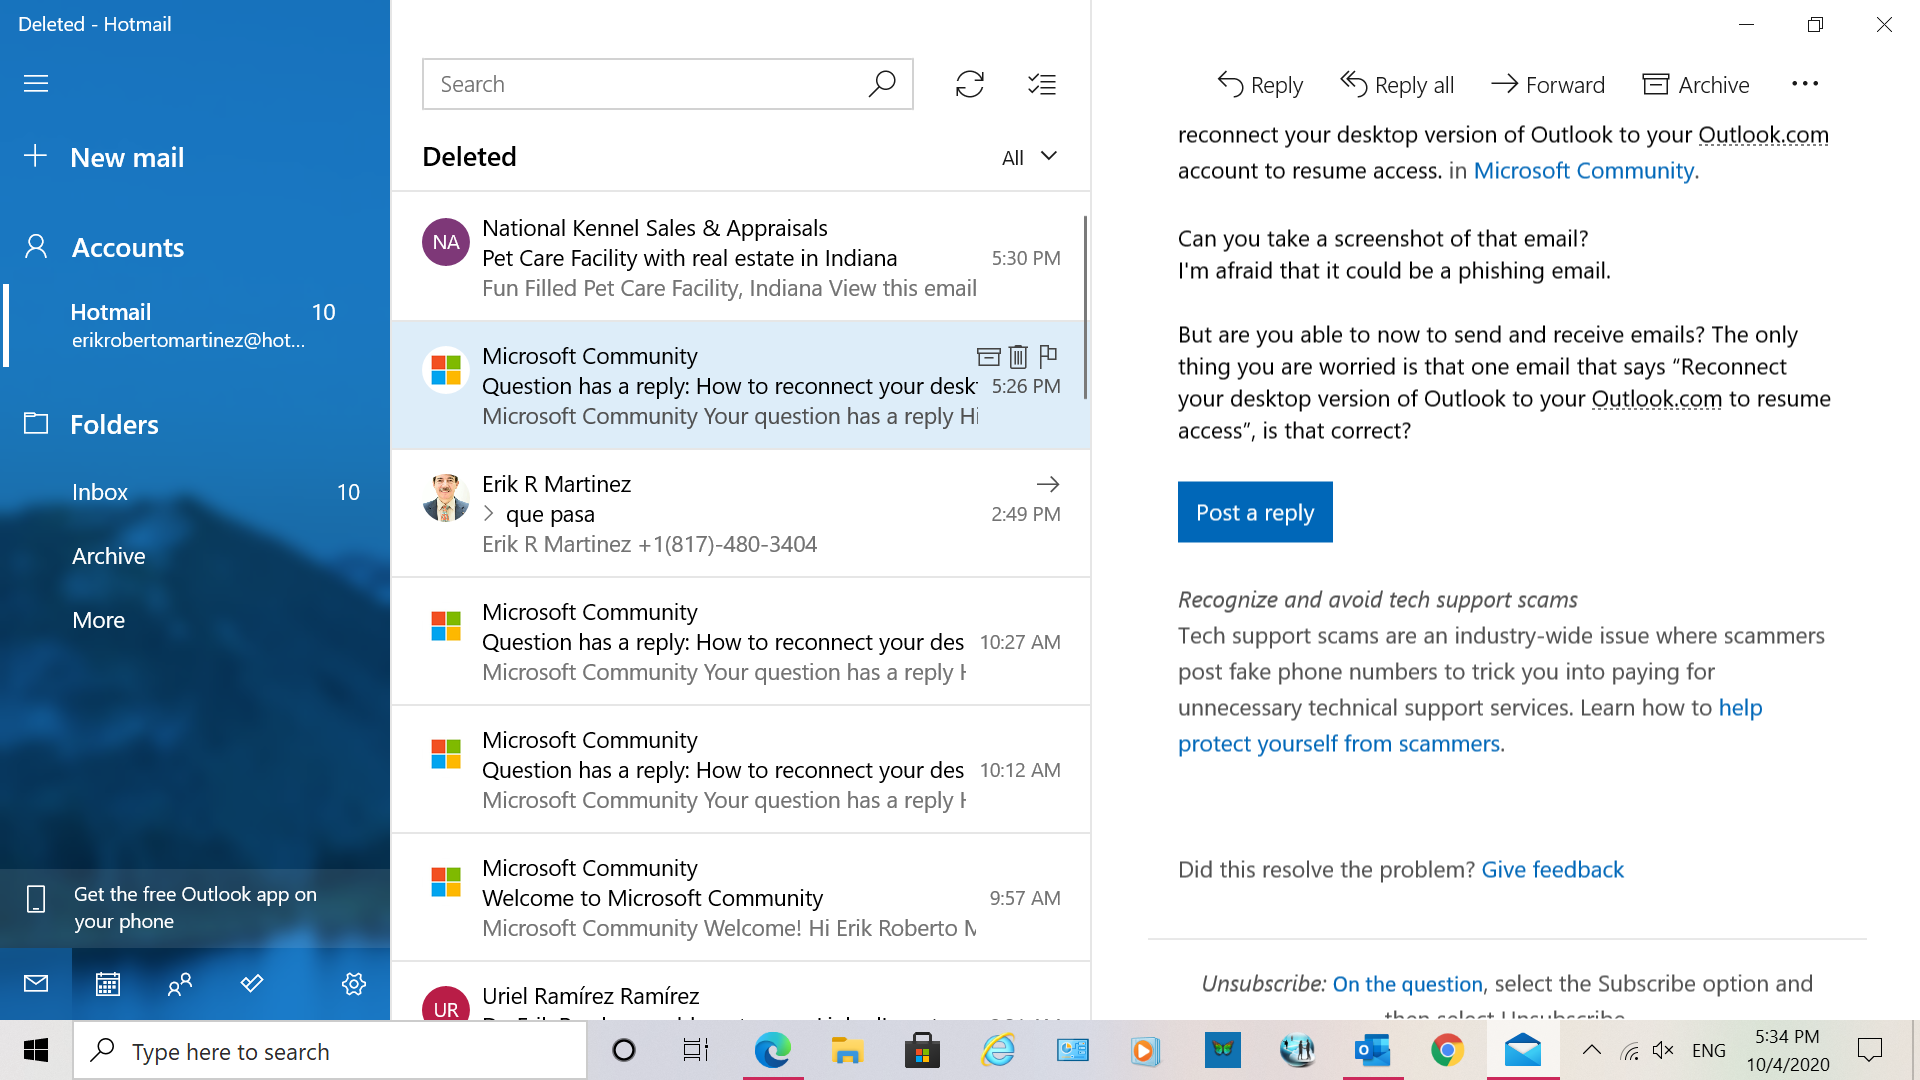Show More folders
This screenshot has width=1920, height=1080.
coord(195,620)
